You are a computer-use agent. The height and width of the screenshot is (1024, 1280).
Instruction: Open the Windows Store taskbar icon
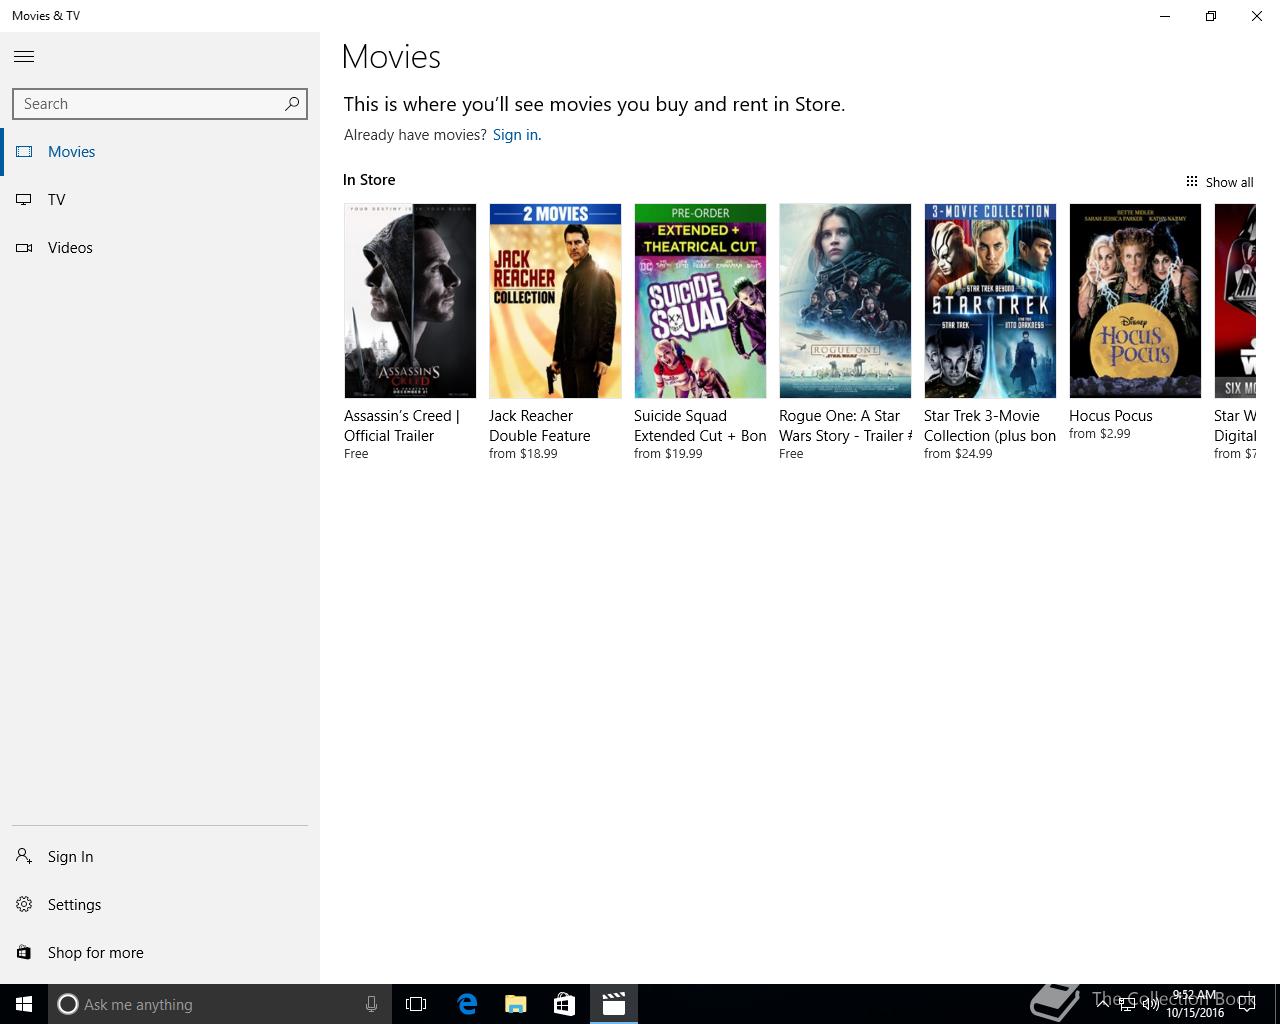(x=565, y=1004)
